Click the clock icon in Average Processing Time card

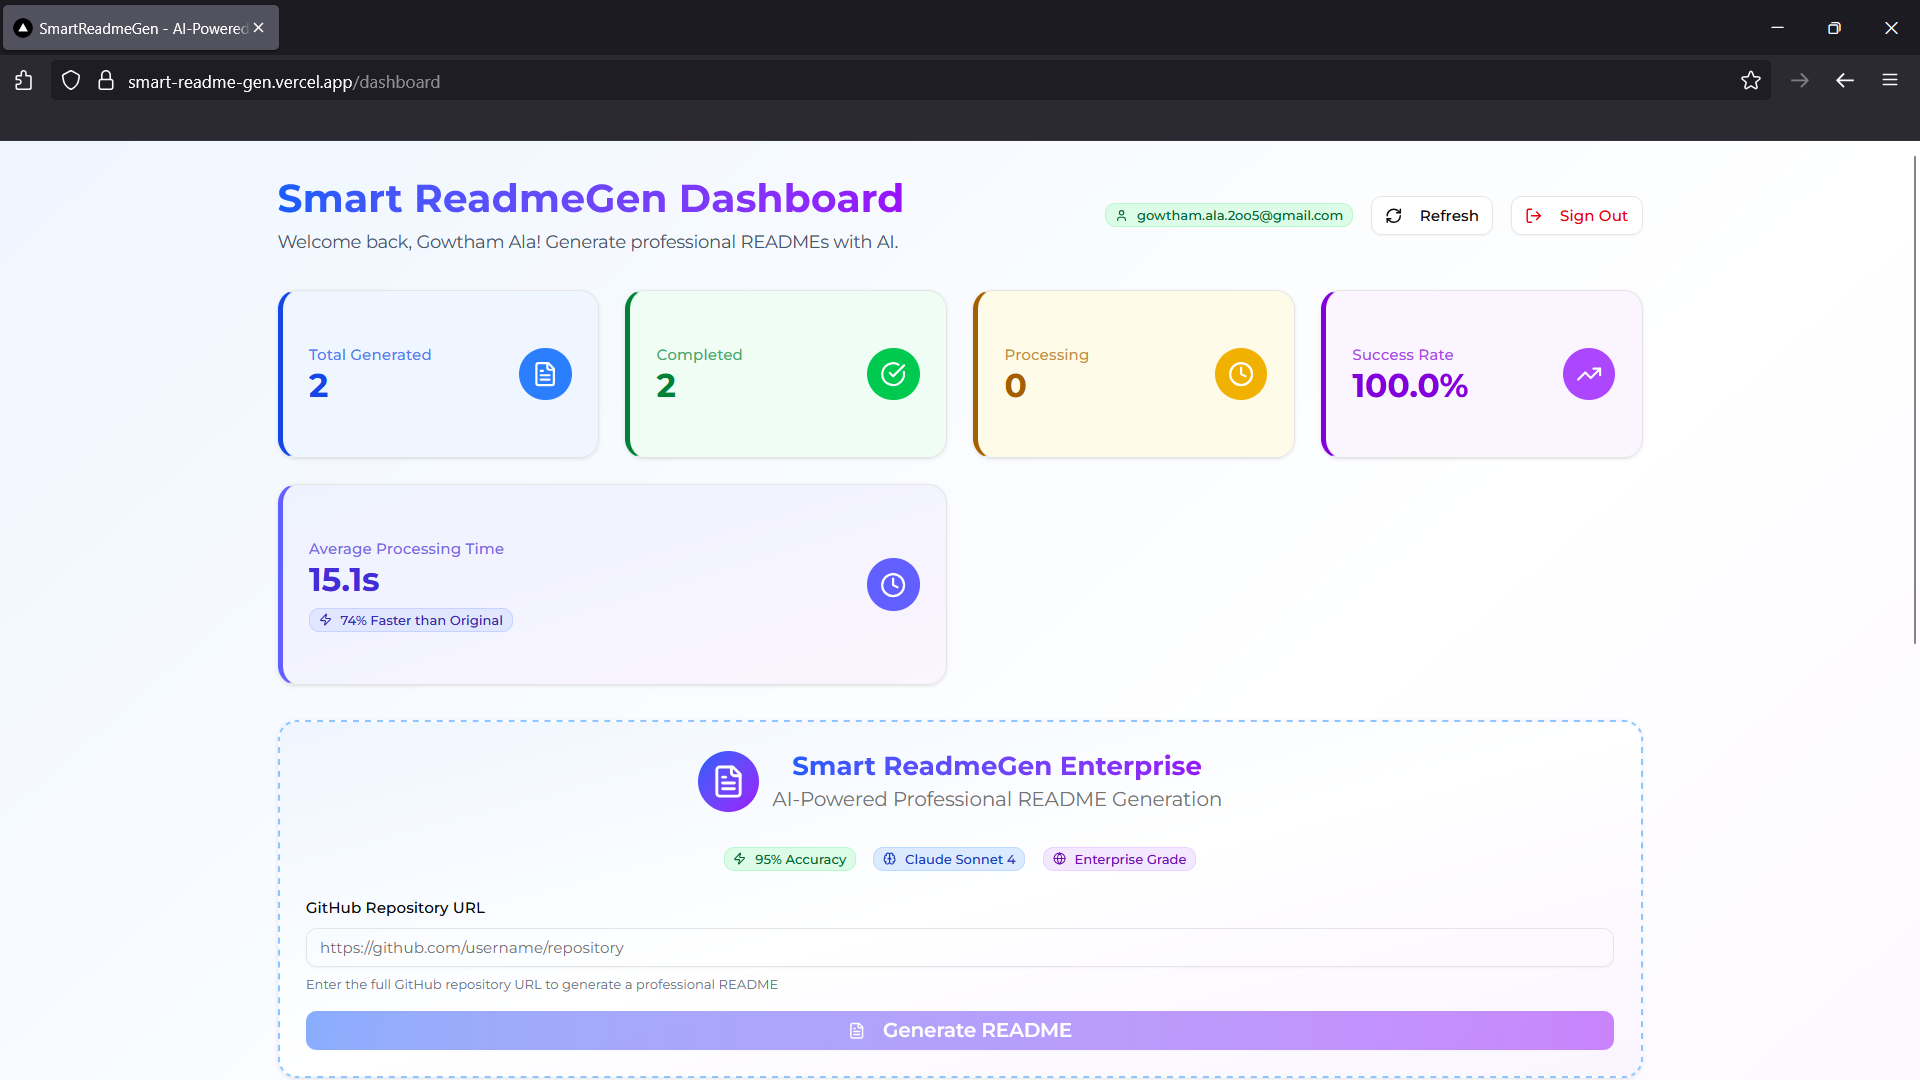click(893, 585)
